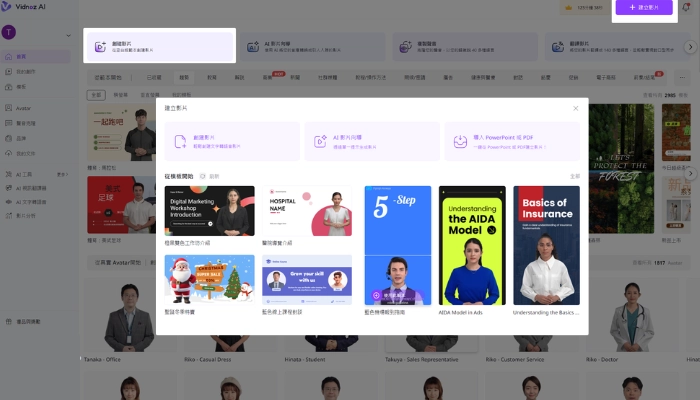700x400 pixels.
Task: Open Avatar in the left sidebar
Action: tap(36, 108)
